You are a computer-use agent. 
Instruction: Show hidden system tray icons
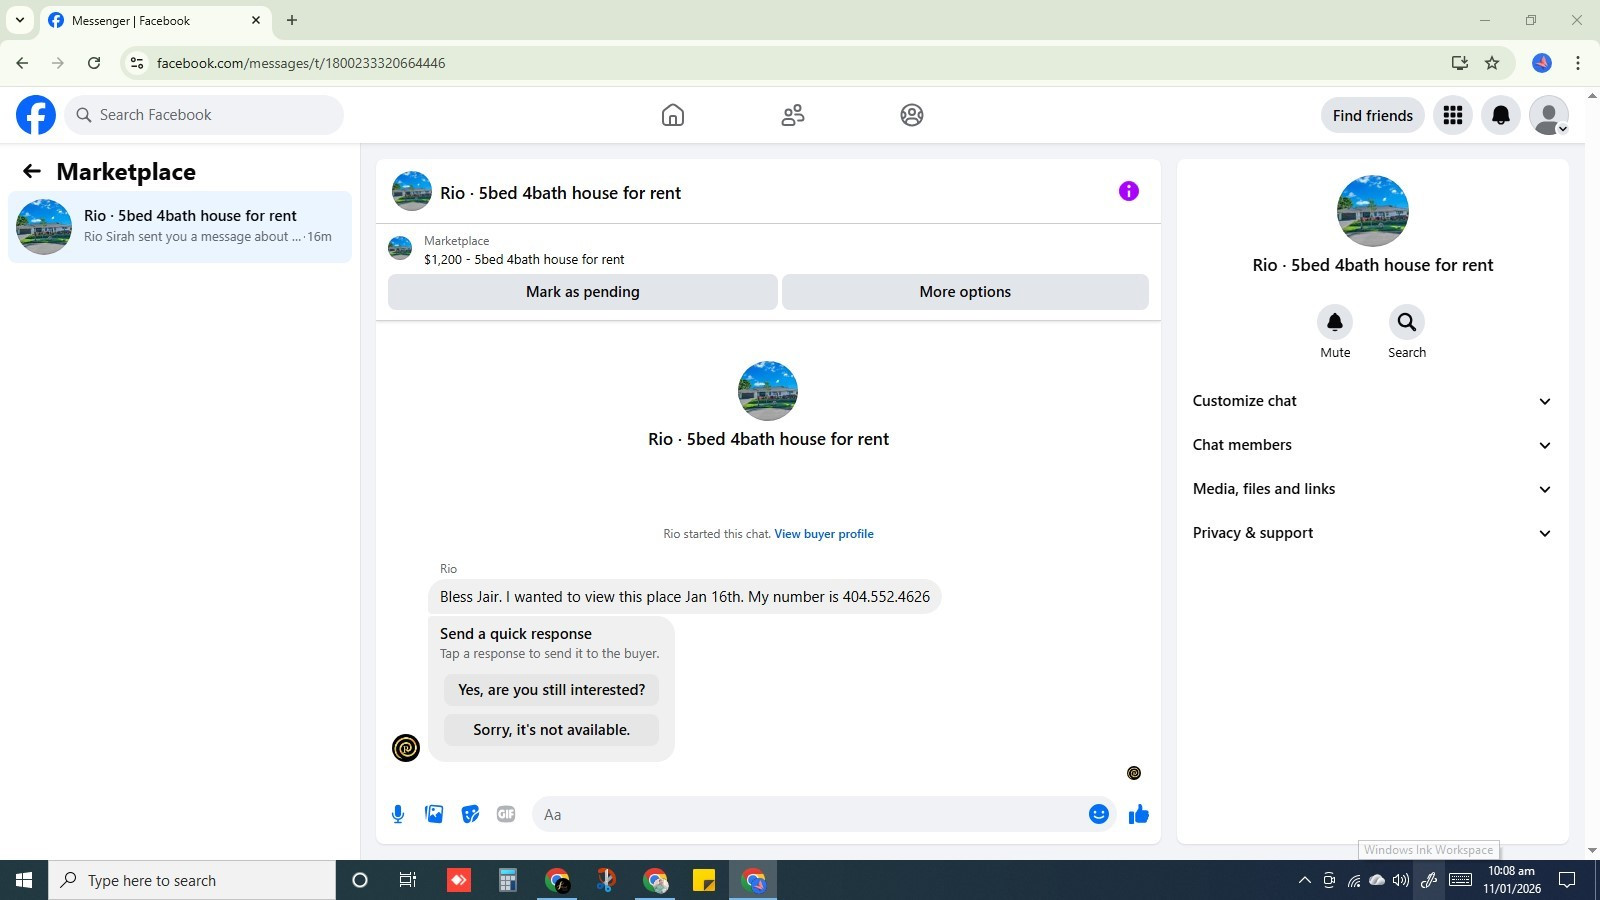click(x=1304, y=880)
